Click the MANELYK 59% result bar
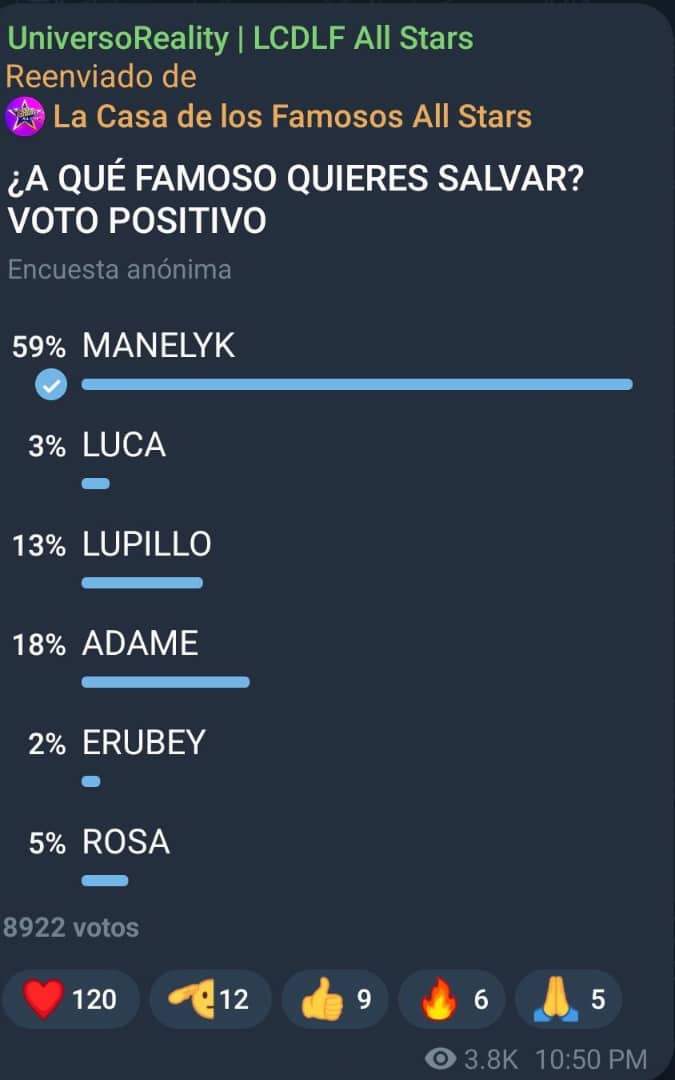 click(356, 384)
